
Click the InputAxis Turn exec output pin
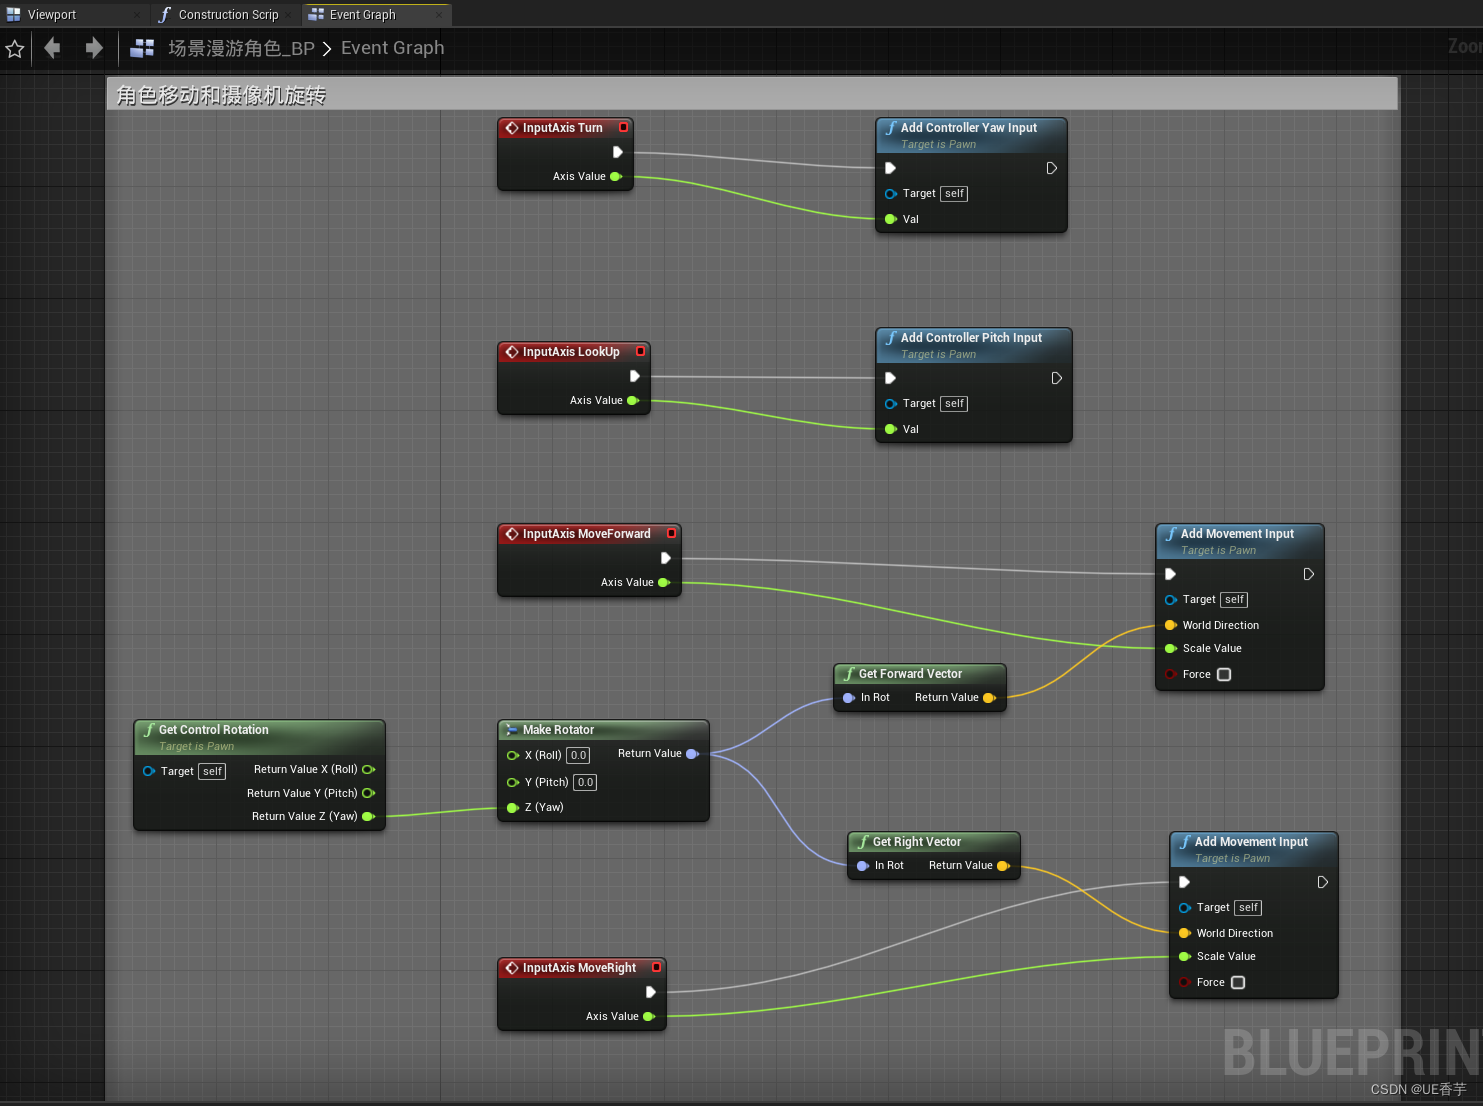point(618,152)
